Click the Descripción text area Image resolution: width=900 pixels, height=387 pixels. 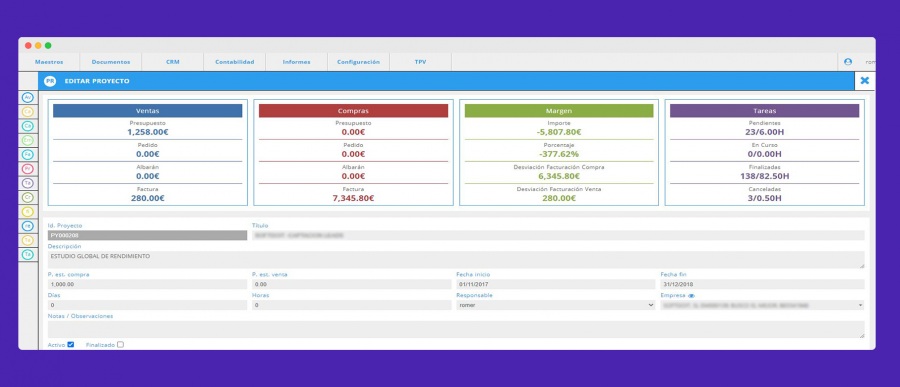pos(456,260)
